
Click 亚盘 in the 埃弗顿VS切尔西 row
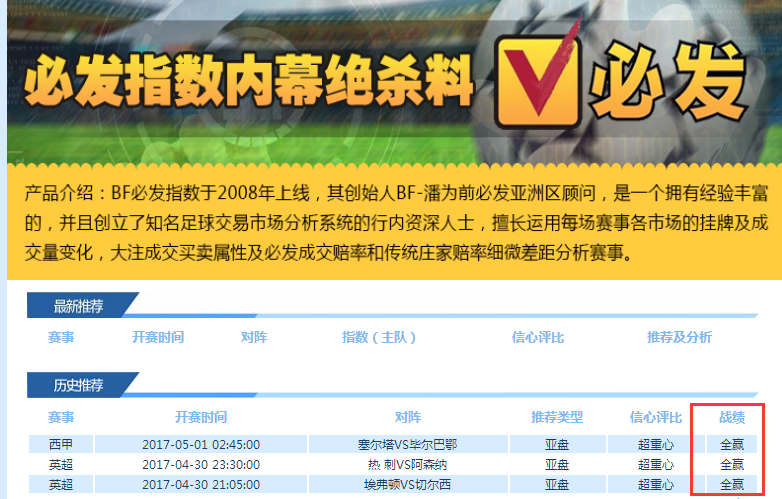coord(557,485)
